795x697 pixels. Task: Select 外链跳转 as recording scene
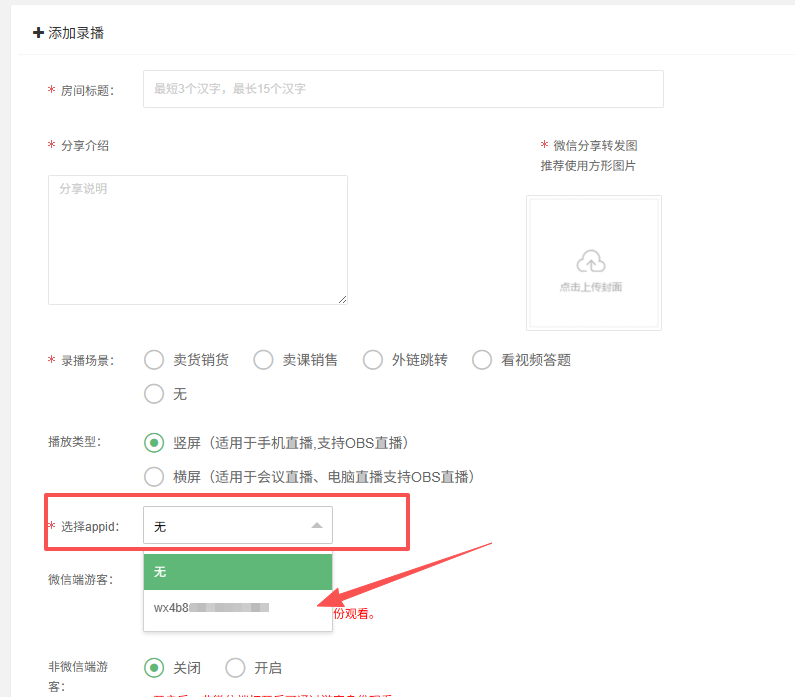pos(373,360)
